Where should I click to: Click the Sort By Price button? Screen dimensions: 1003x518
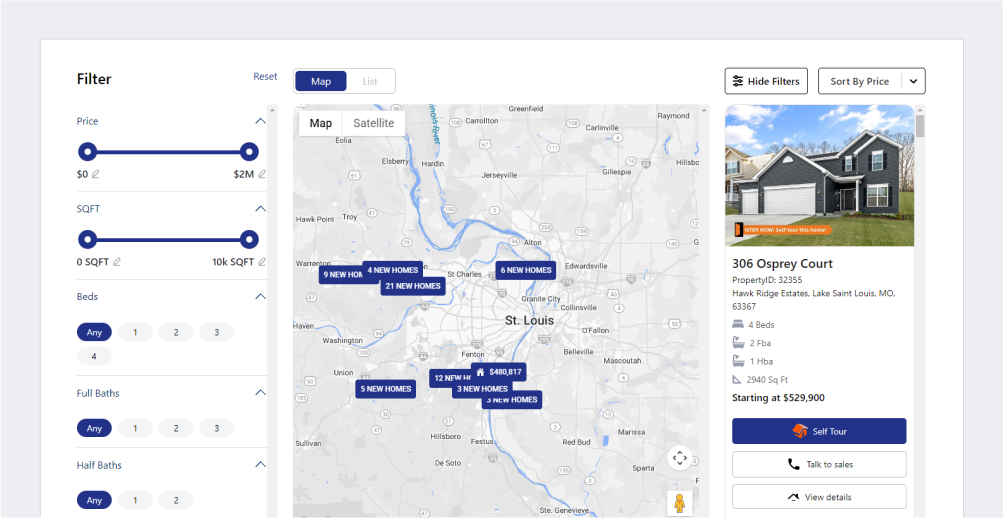click(860, 81)
